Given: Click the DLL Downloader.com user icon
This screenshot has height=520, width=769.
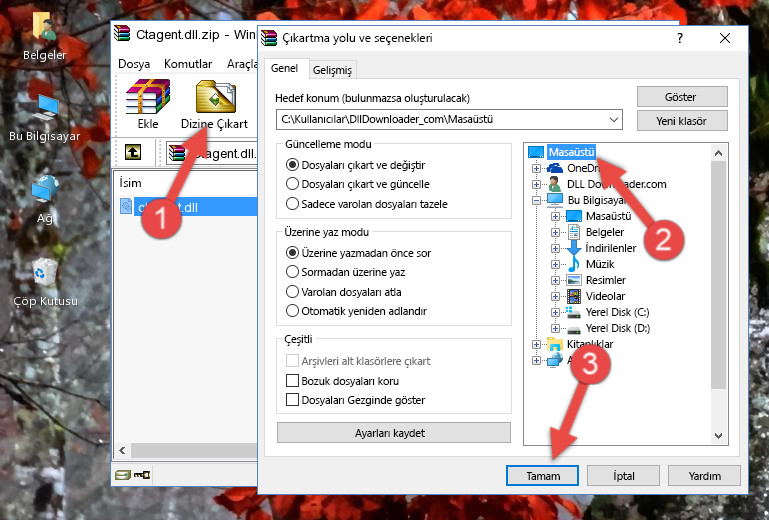Looking at the screenshot, I should point(555,184).
